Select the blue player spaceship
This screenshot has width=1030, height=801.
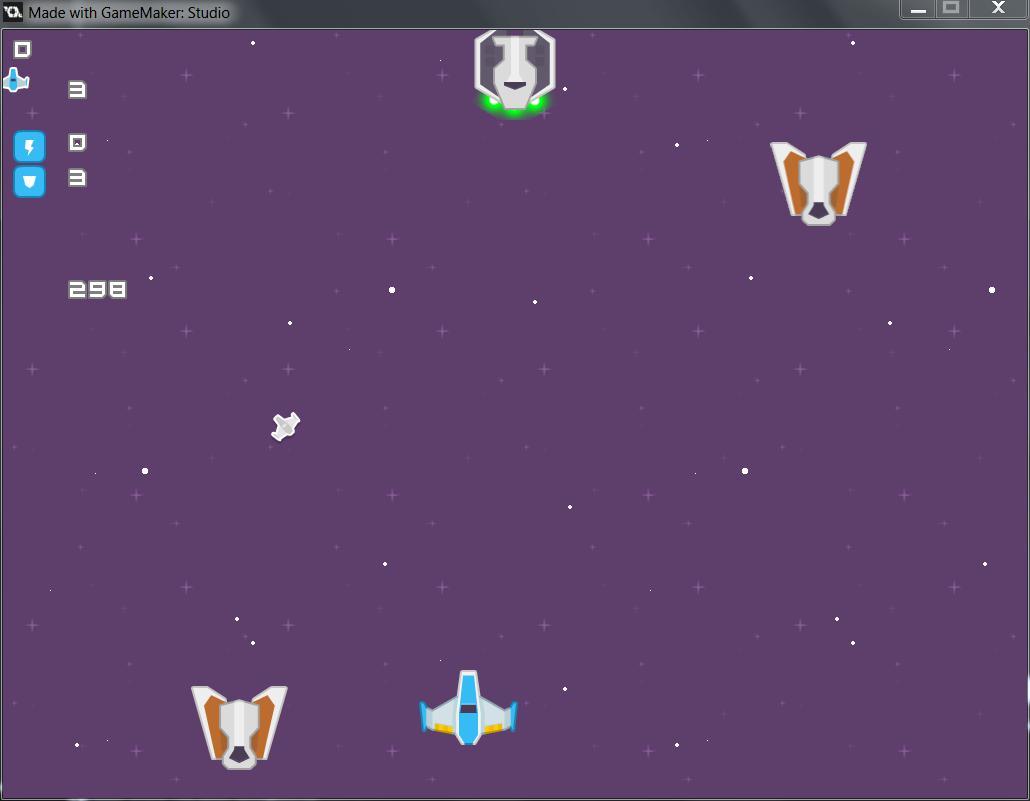pyautogui.click(x=468, y=709)
